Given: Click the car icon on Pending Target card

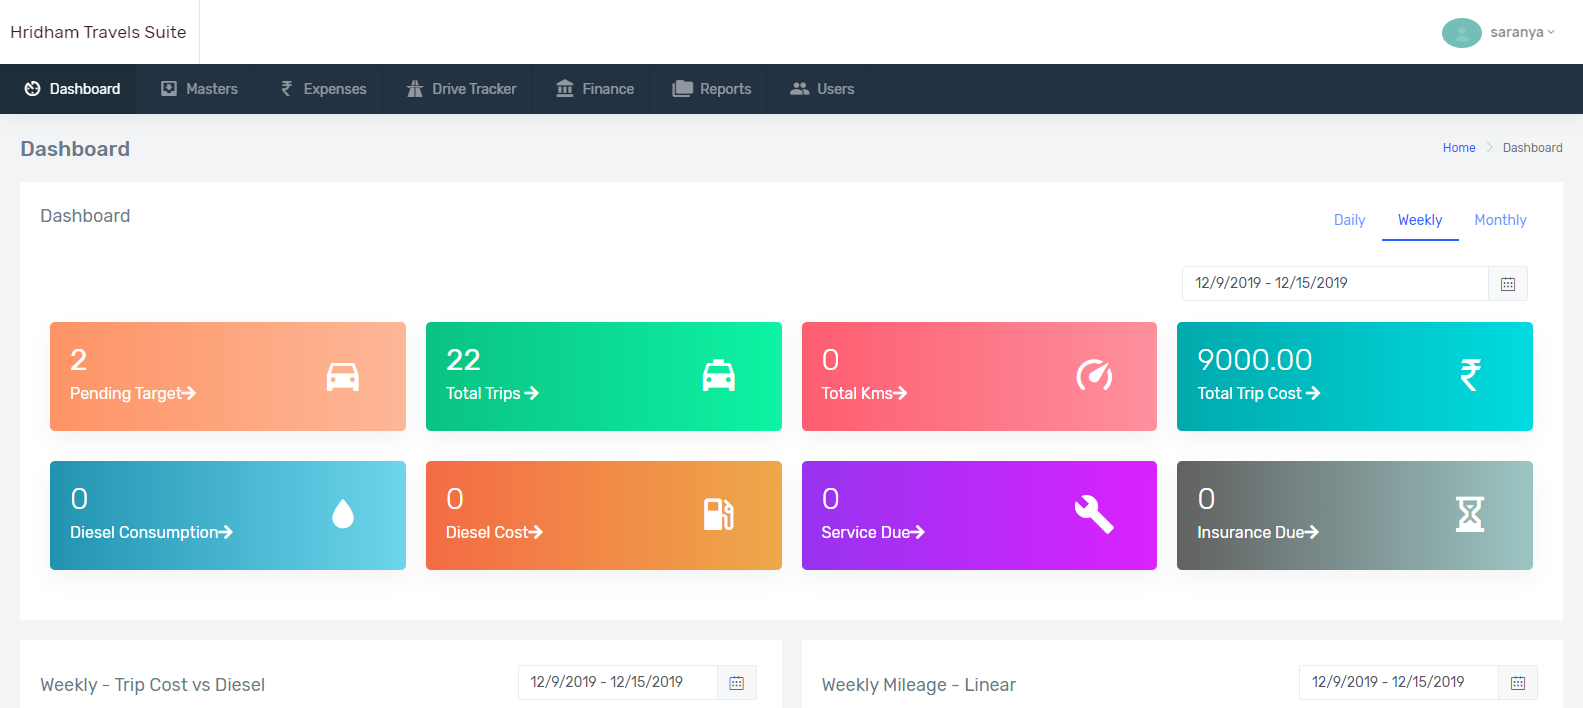Looking at the screenshot, I should coord(342,376).
